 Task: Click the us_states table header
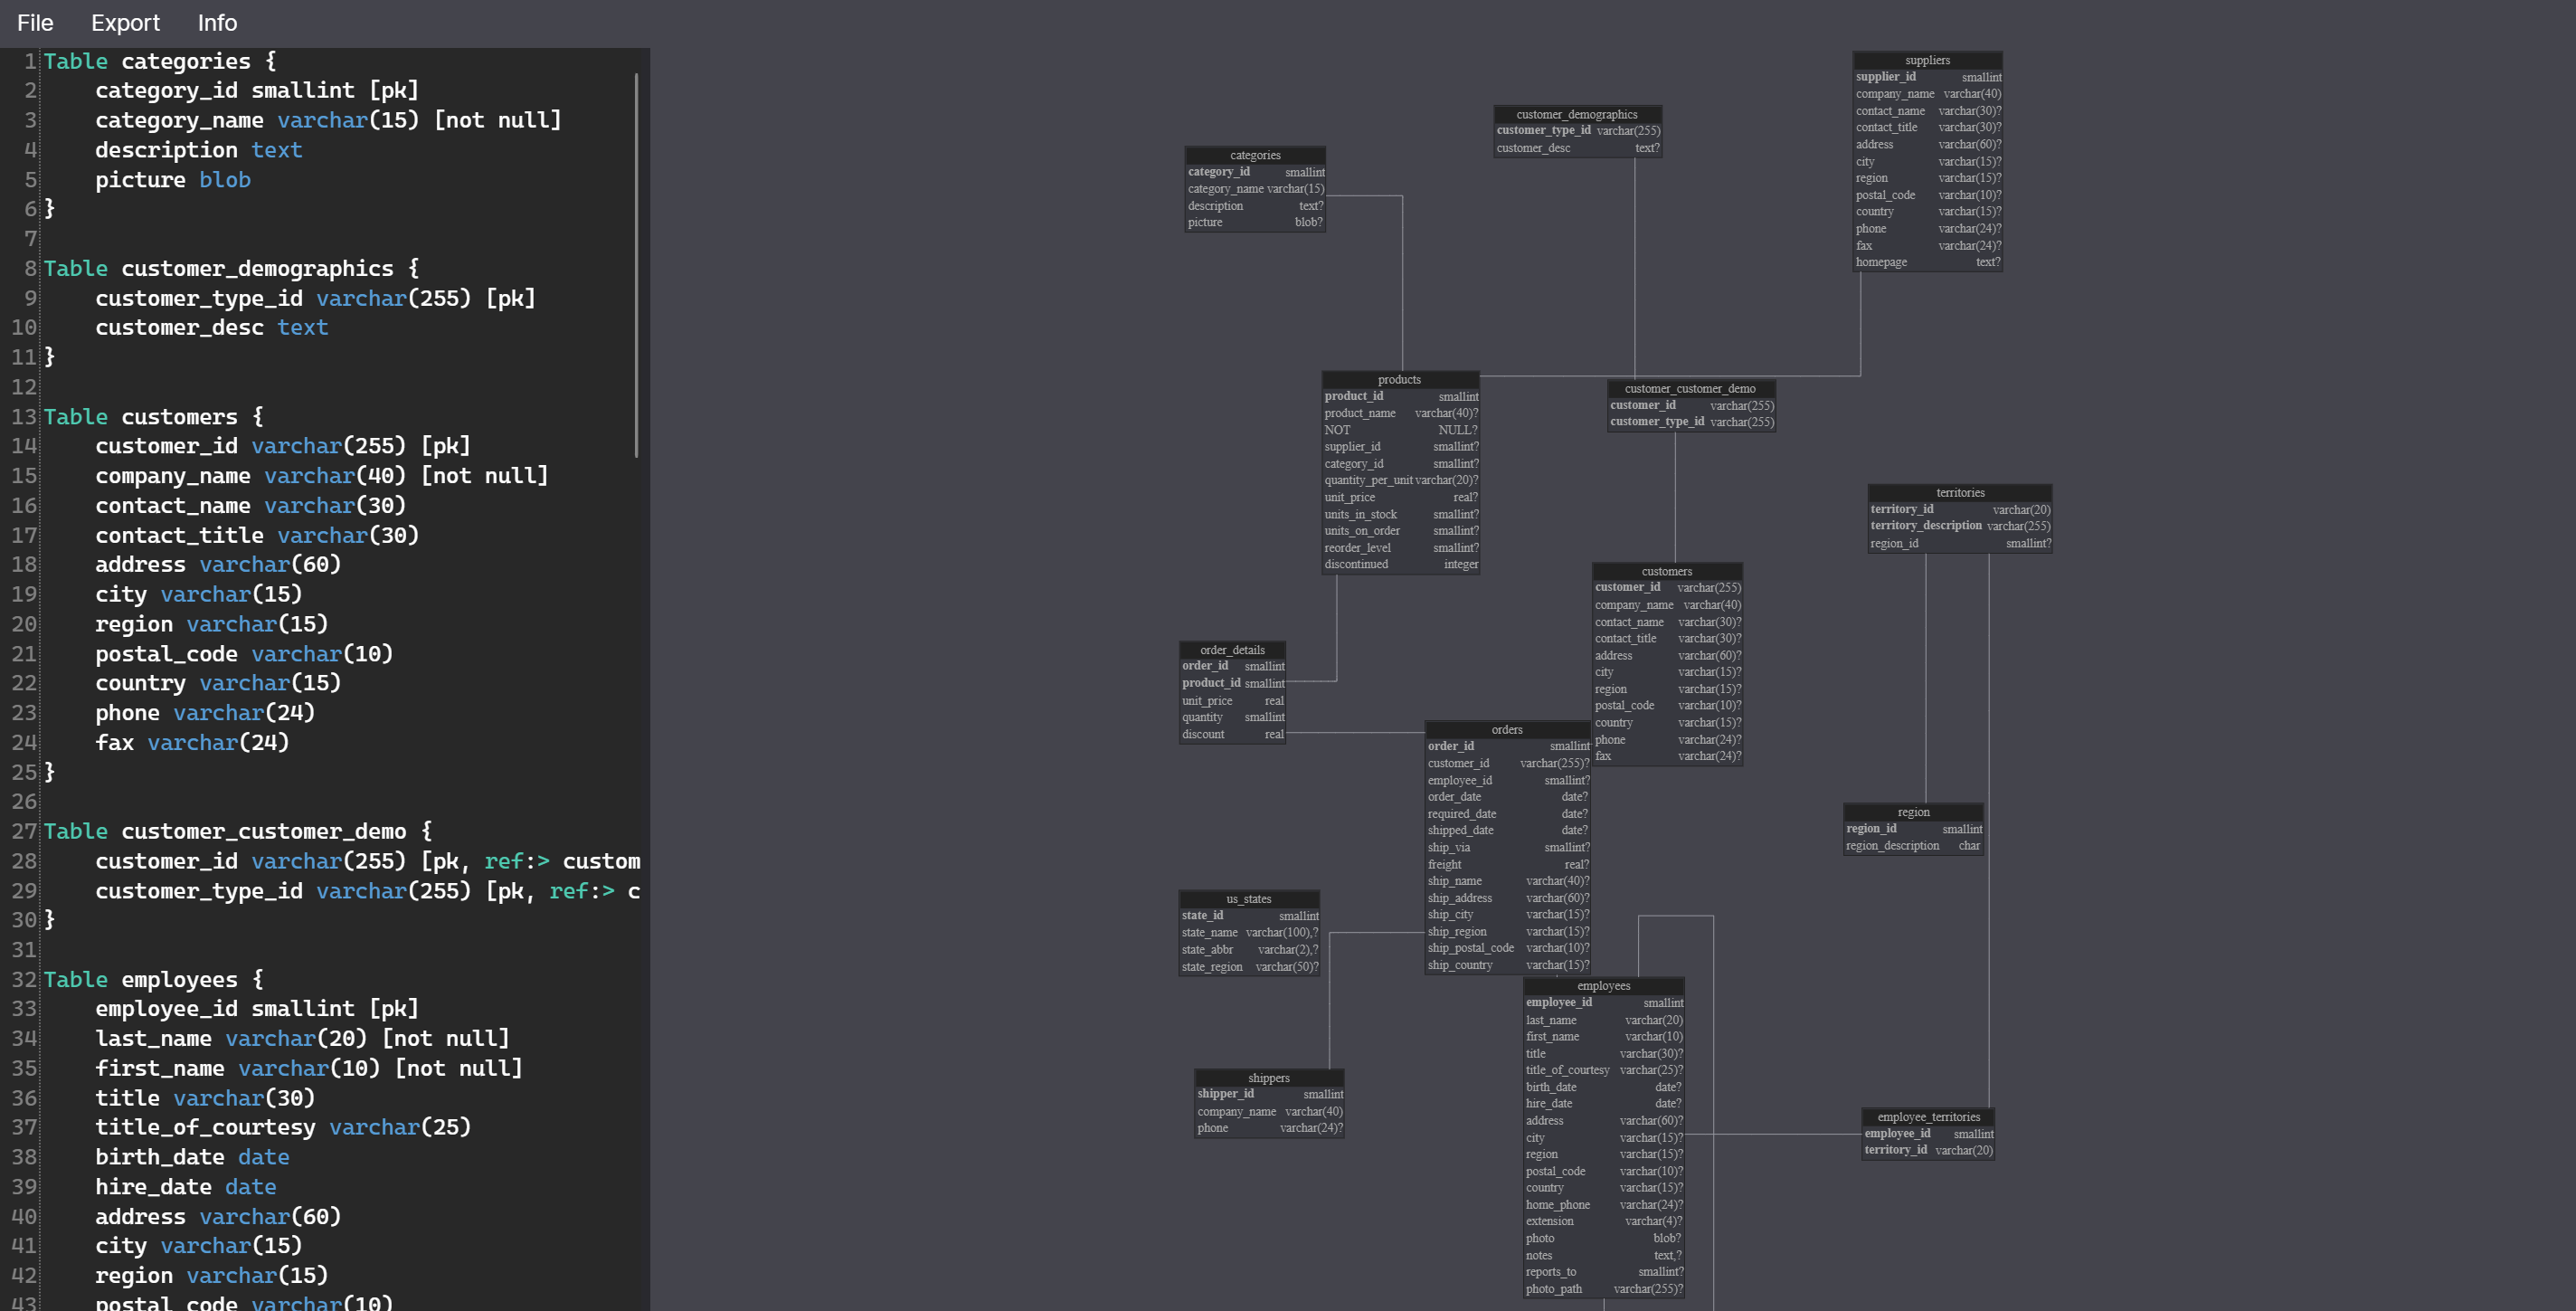[1248, 898]
